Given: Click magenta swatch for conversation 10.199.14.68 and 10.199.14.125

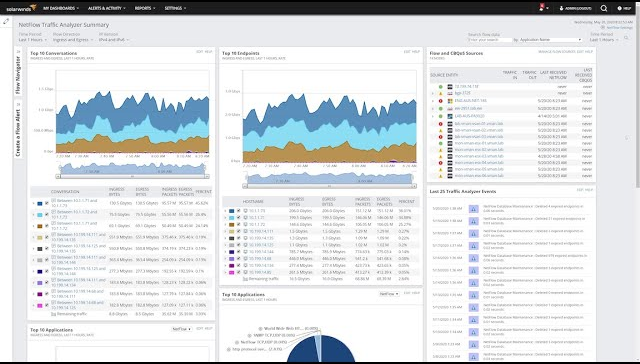Looking at the screenshot, I should point(40,305).
